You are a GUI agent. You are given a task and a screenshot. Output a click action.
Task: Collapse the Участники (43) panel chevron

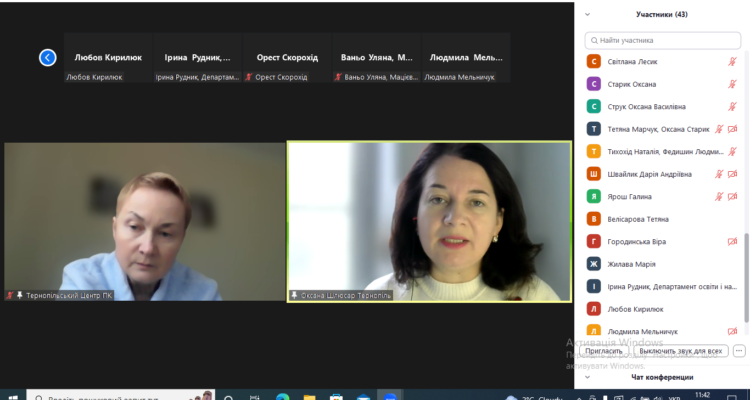coord(587,14)
